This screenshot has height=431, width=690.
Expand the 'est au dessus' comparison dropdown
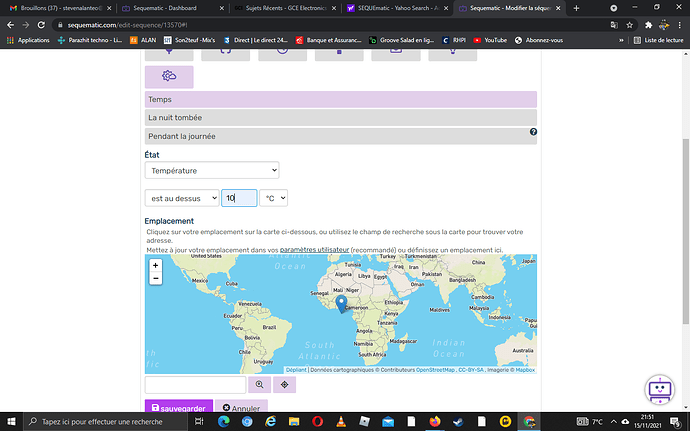pyautogui.click(x=181, y=199)
